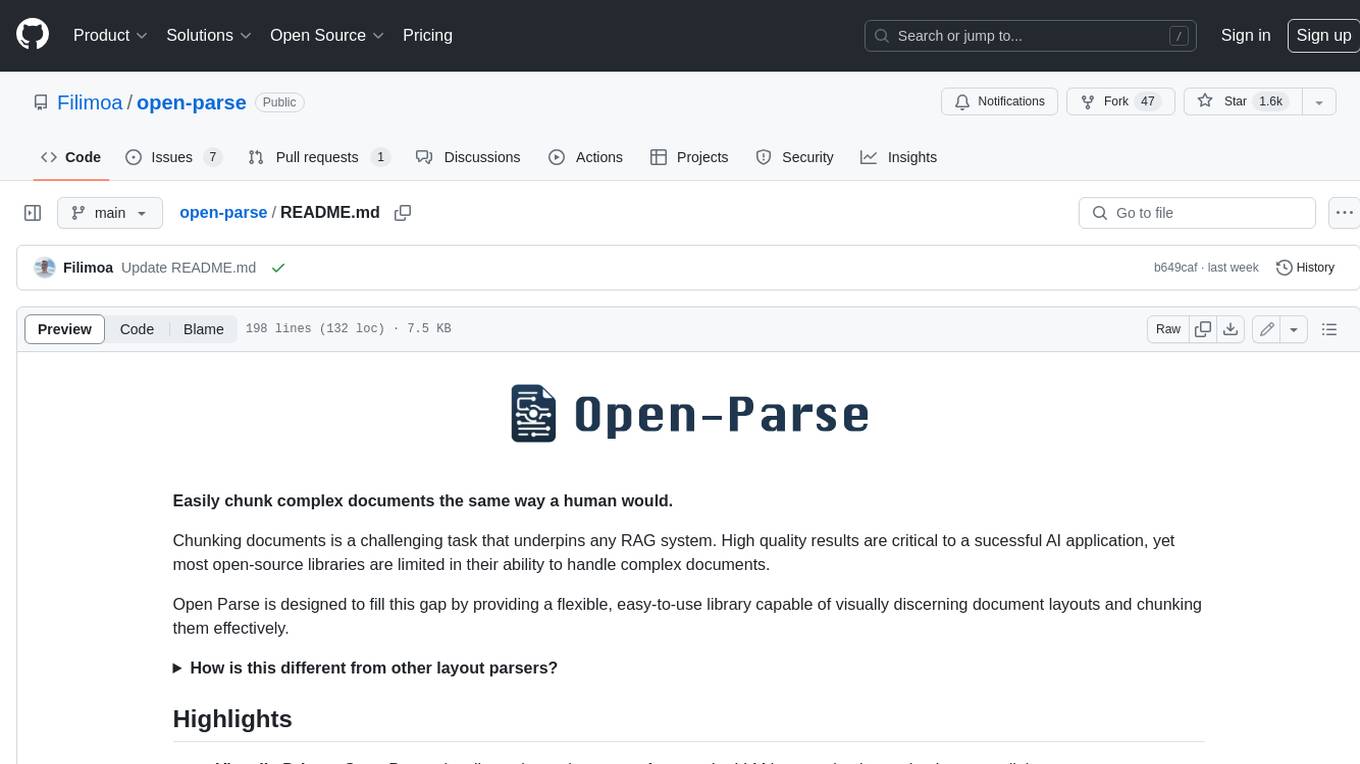Click the Public visibility label

279,102
